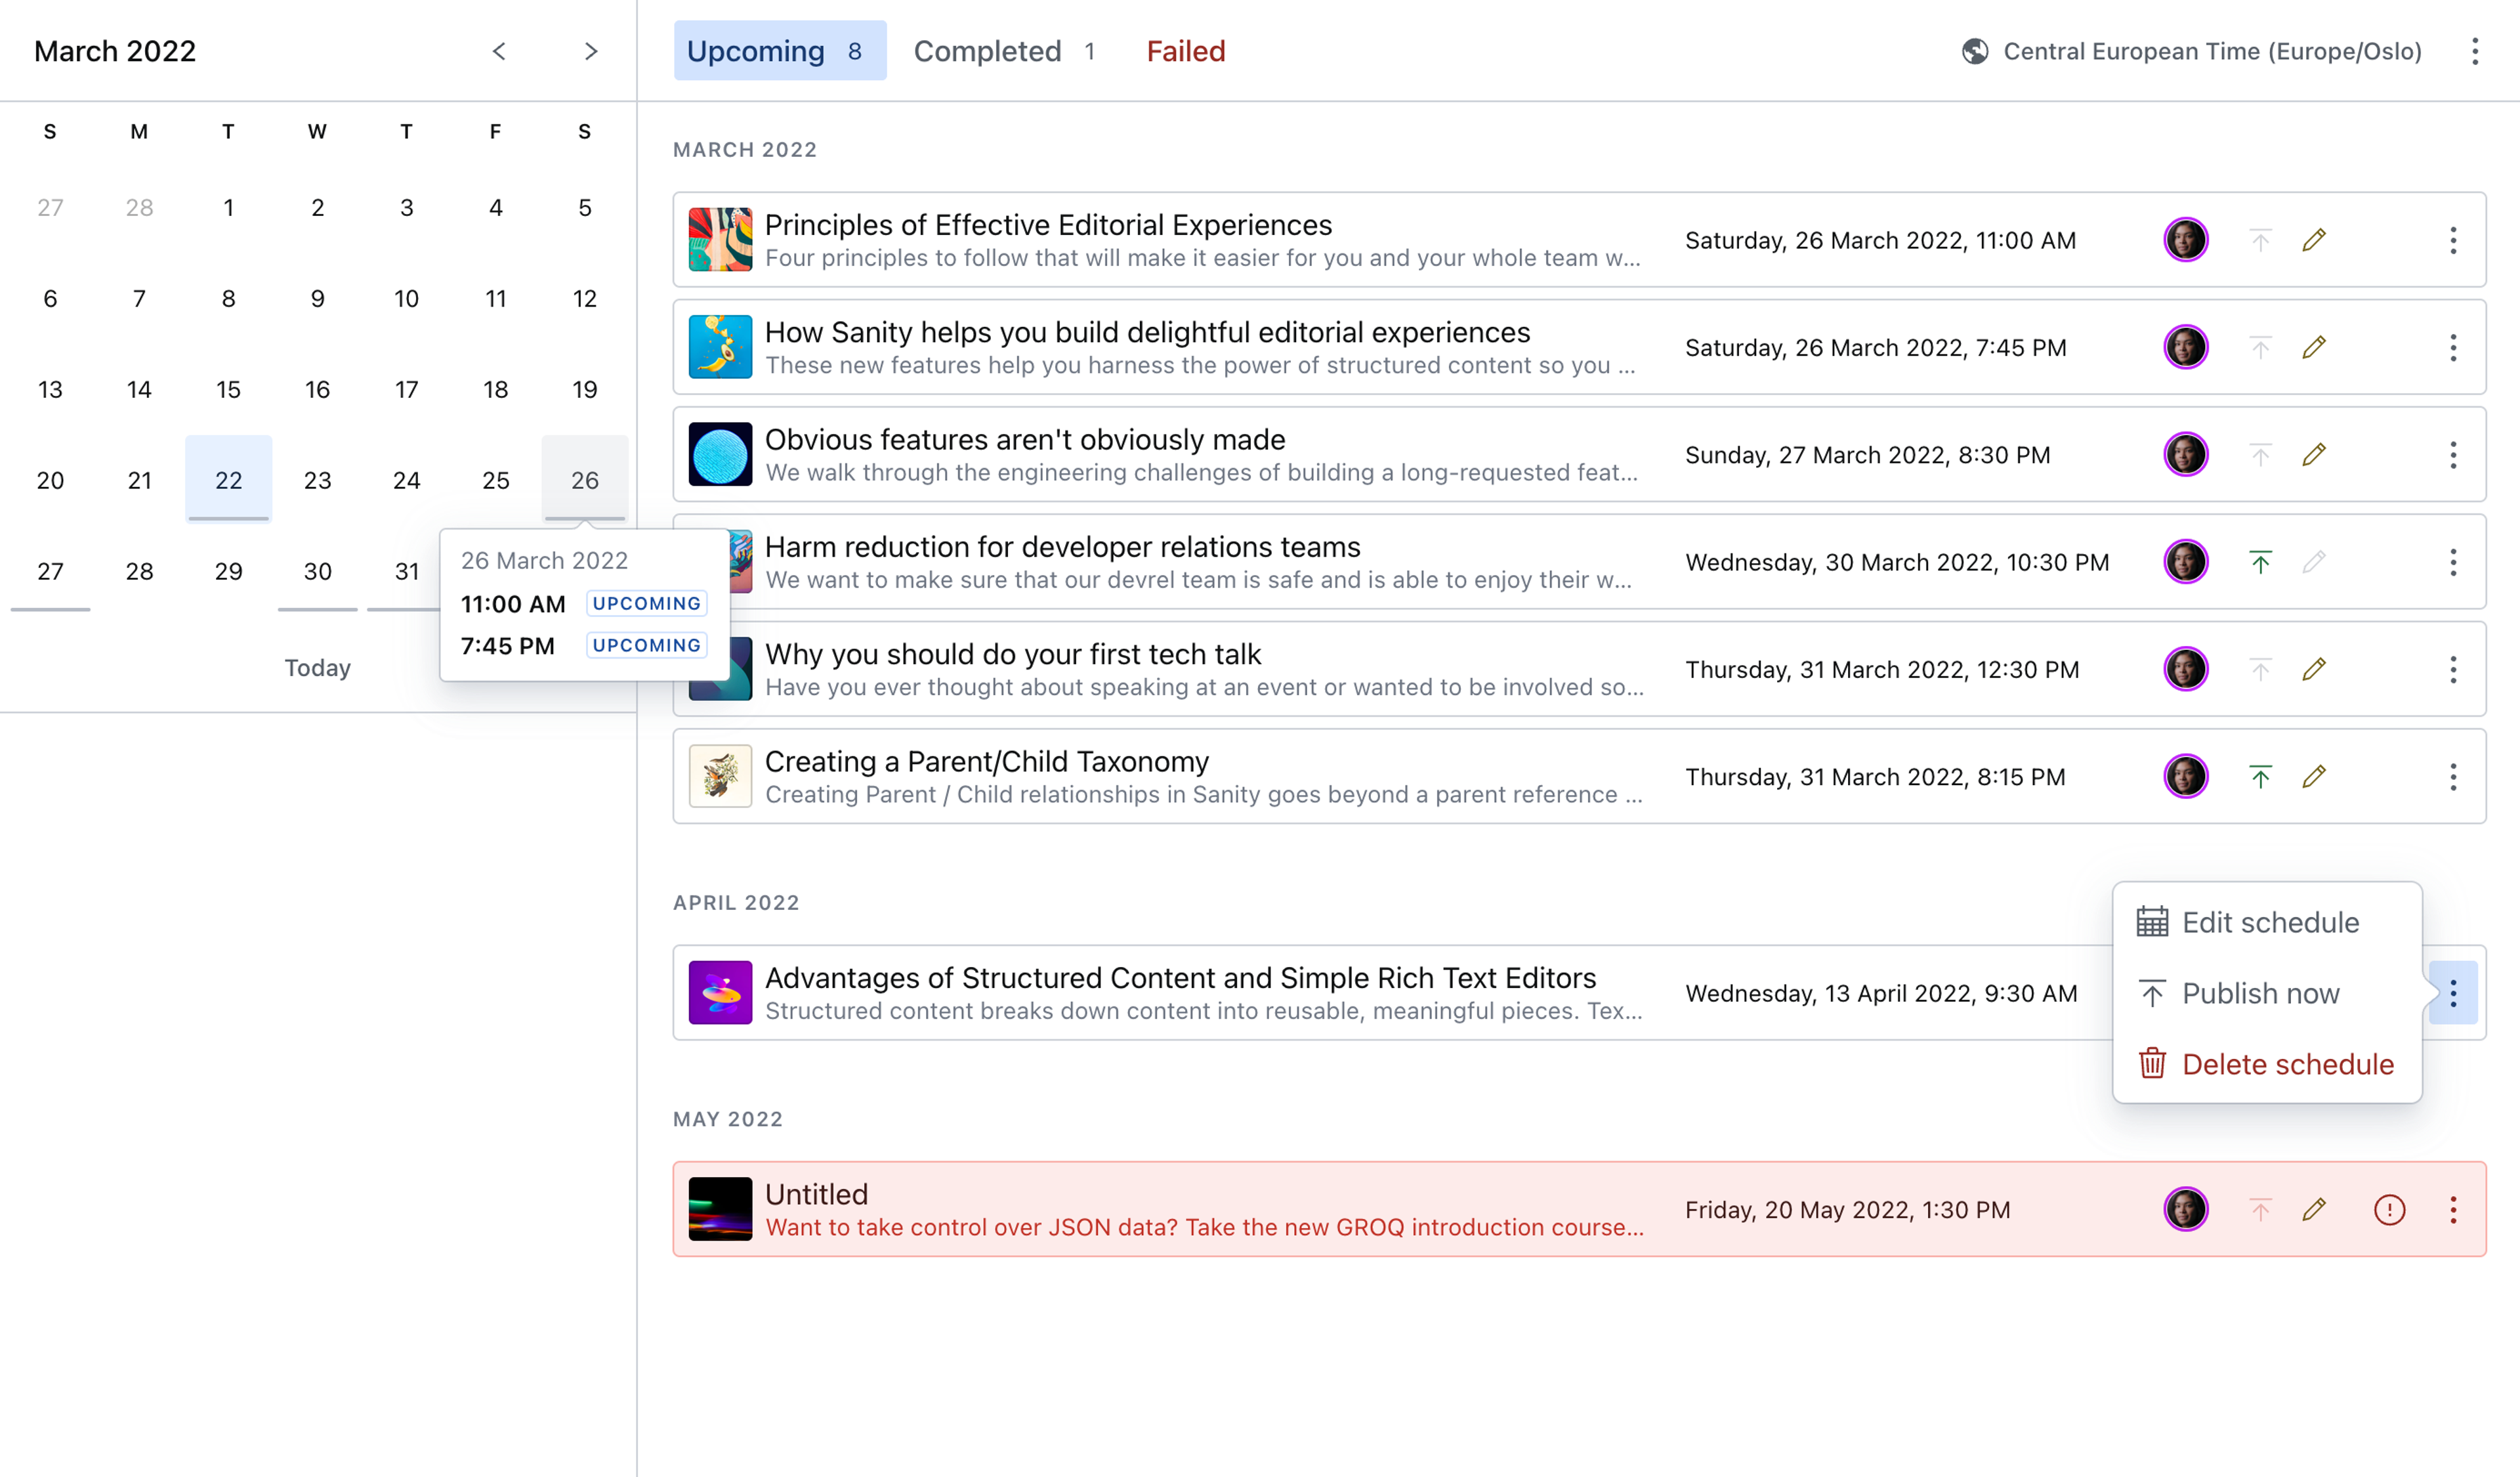Screen dimensions: 2520x1477
Task: Click the globe time zone icon
Action: [1975, 51]
